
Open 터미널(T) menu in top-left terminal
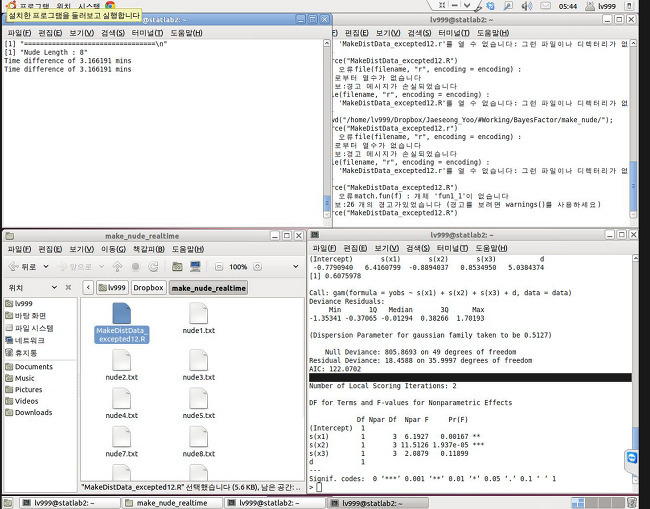pos(147,33)
